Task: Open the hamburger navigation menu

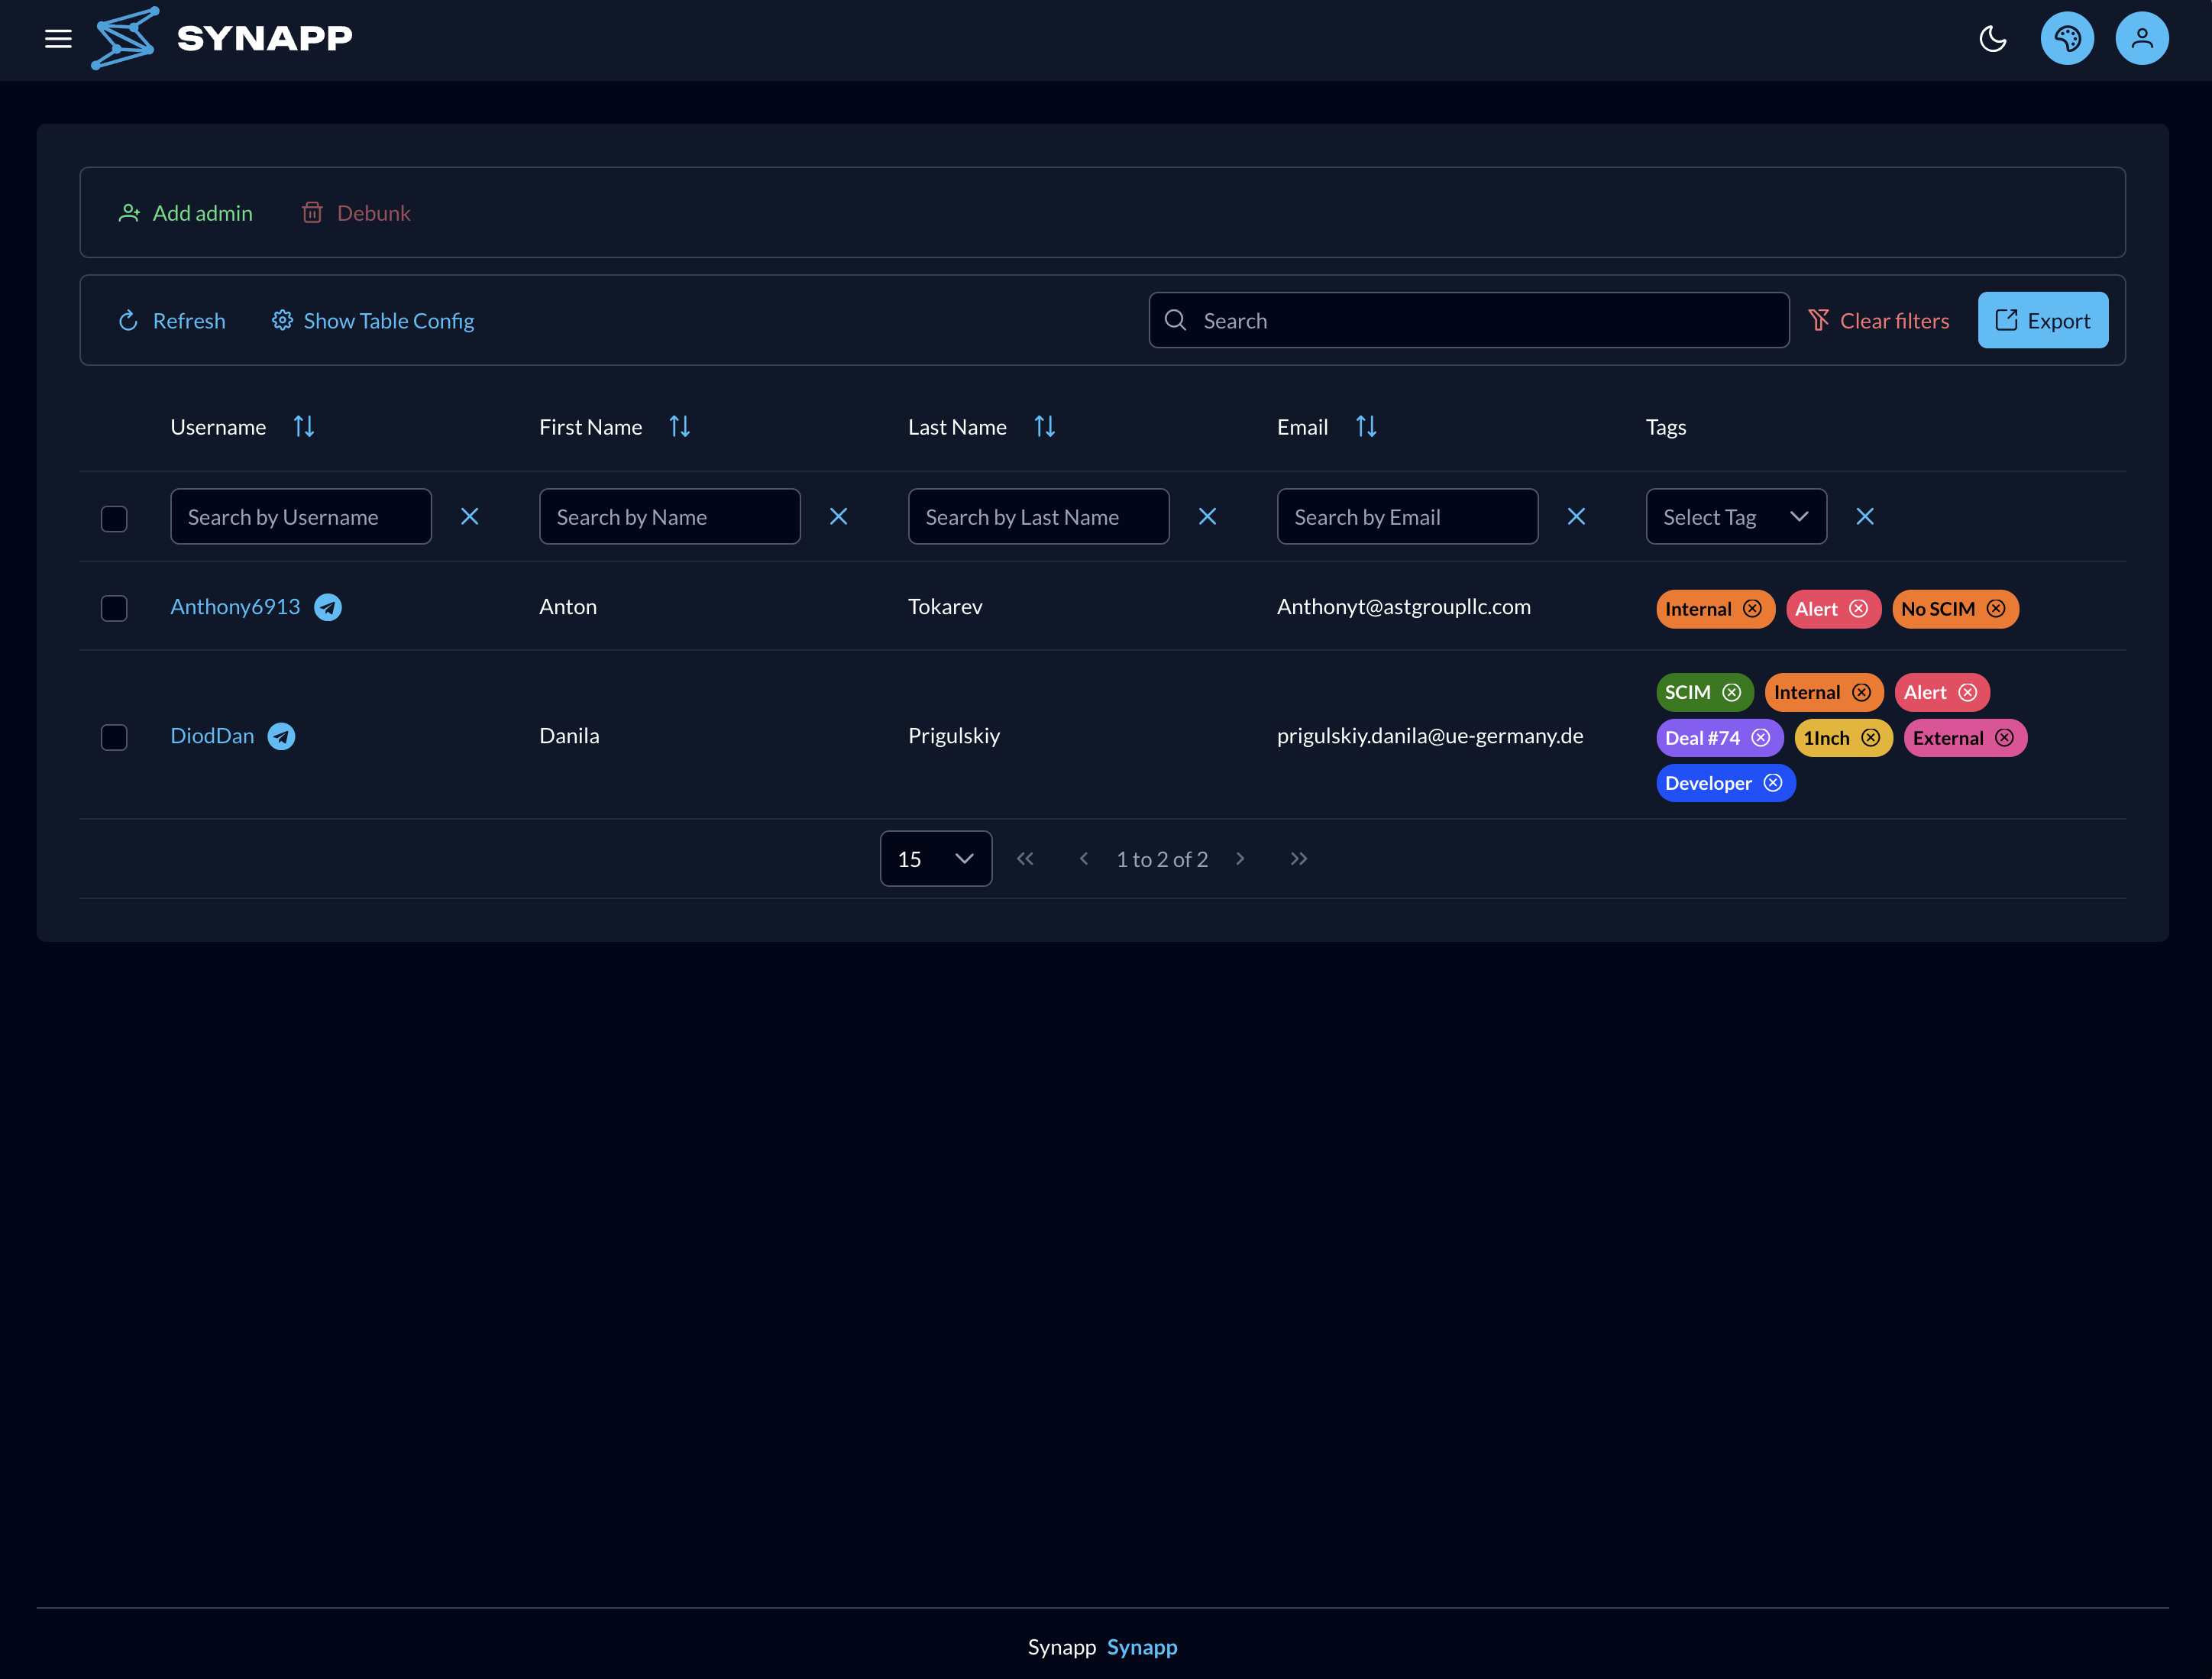Action: 58,39
